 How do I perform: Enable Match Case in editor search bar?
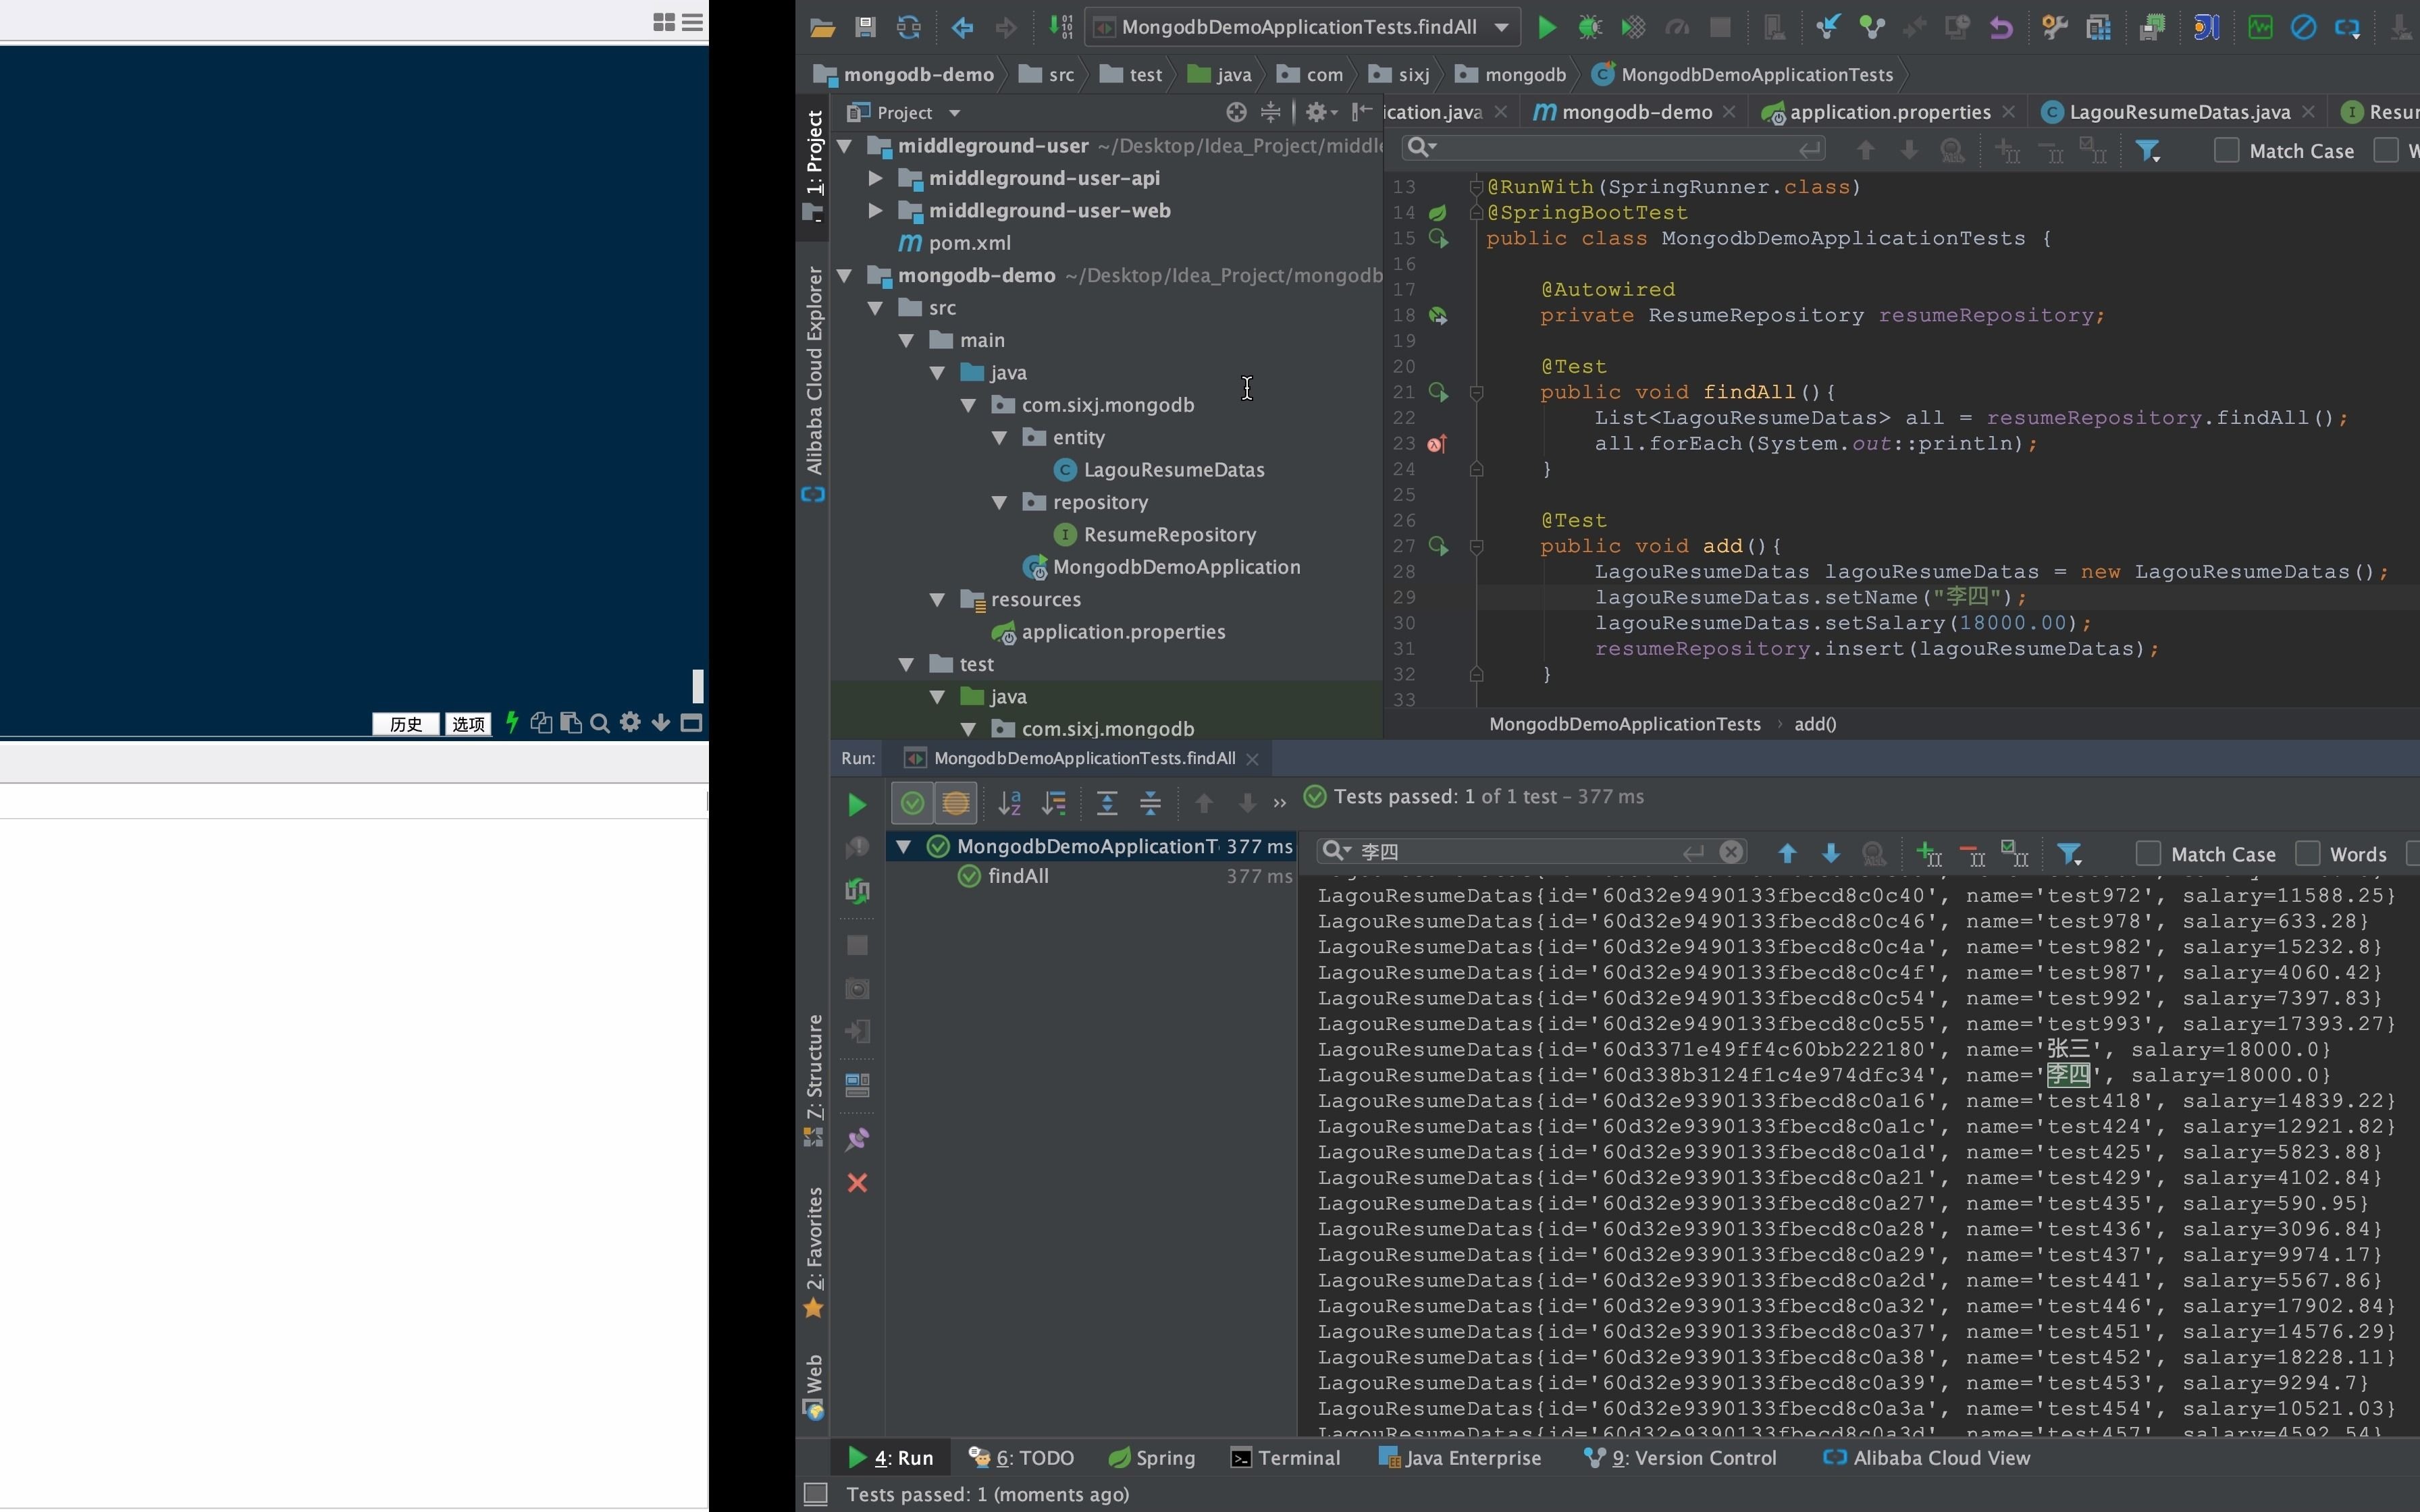[2226, 151]
